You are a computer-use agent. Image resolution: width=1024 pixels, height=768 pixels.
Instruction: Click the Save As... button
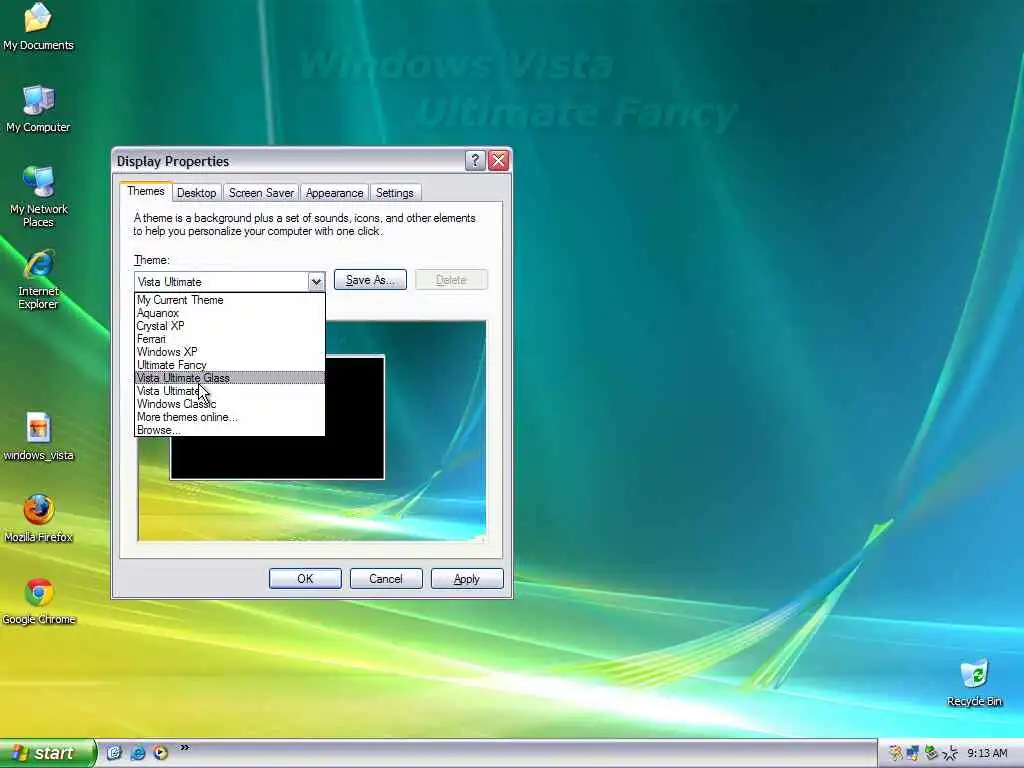coord(370,280)
